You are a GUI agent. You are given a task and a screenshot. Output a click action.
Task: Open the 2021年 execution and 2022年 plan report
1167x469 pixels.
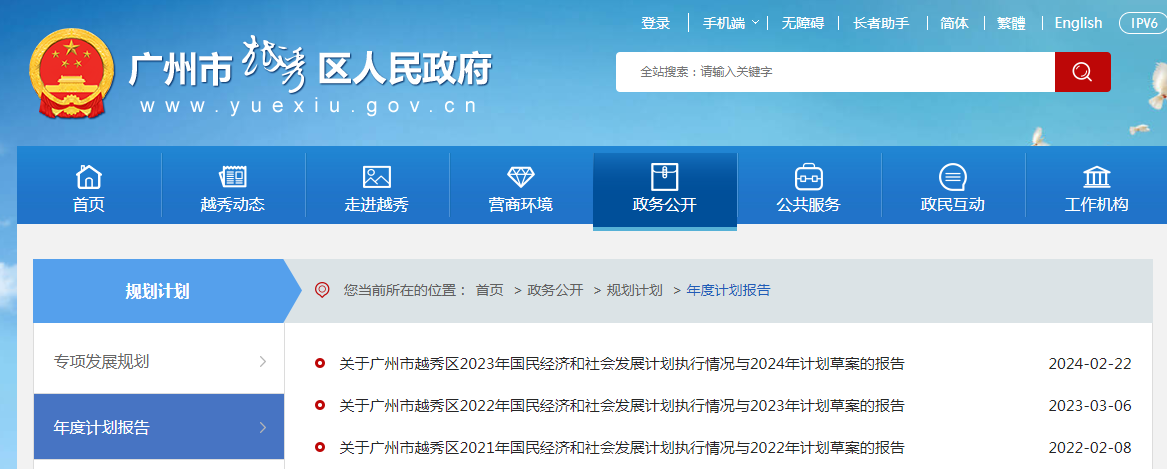pyautogui.click(x=621, y=447)
